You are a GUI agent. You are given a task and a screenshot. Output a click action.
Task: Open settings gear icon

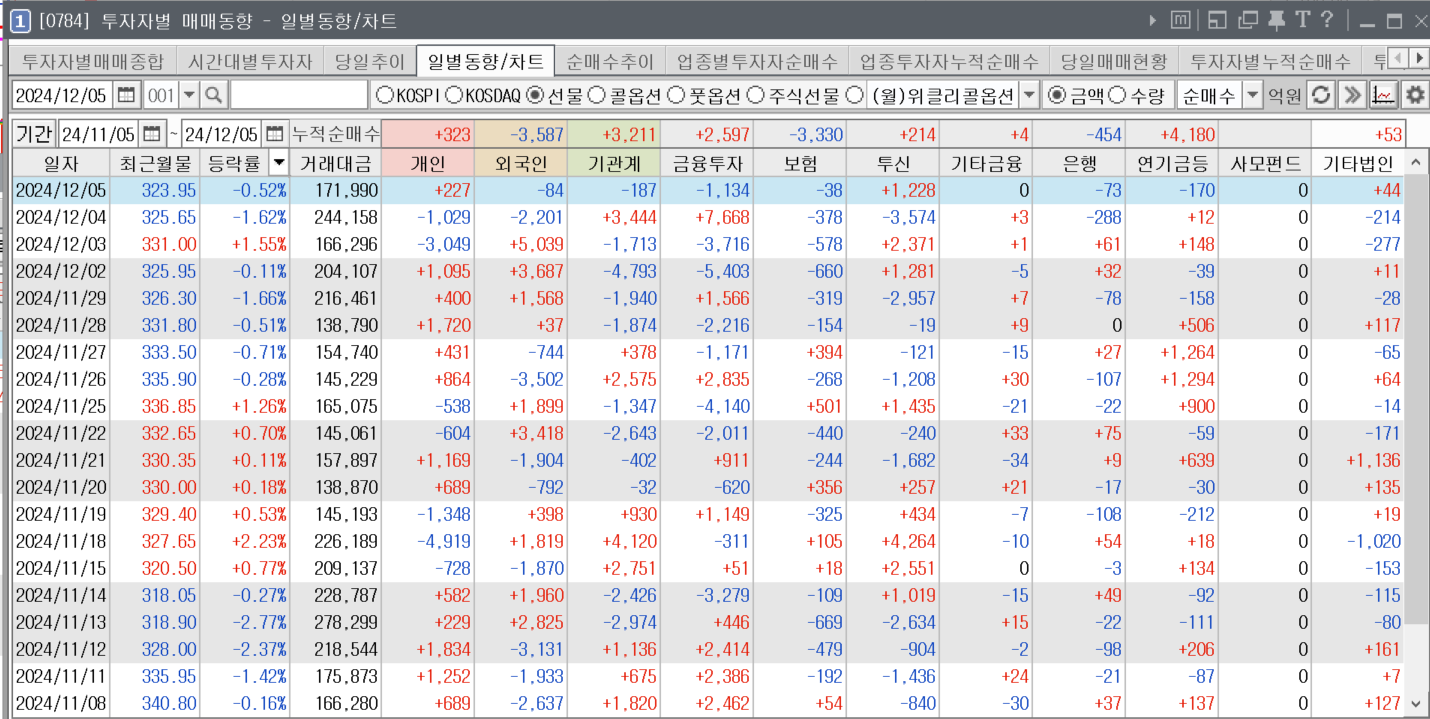pyautogui.click(x=1414, y=96)
